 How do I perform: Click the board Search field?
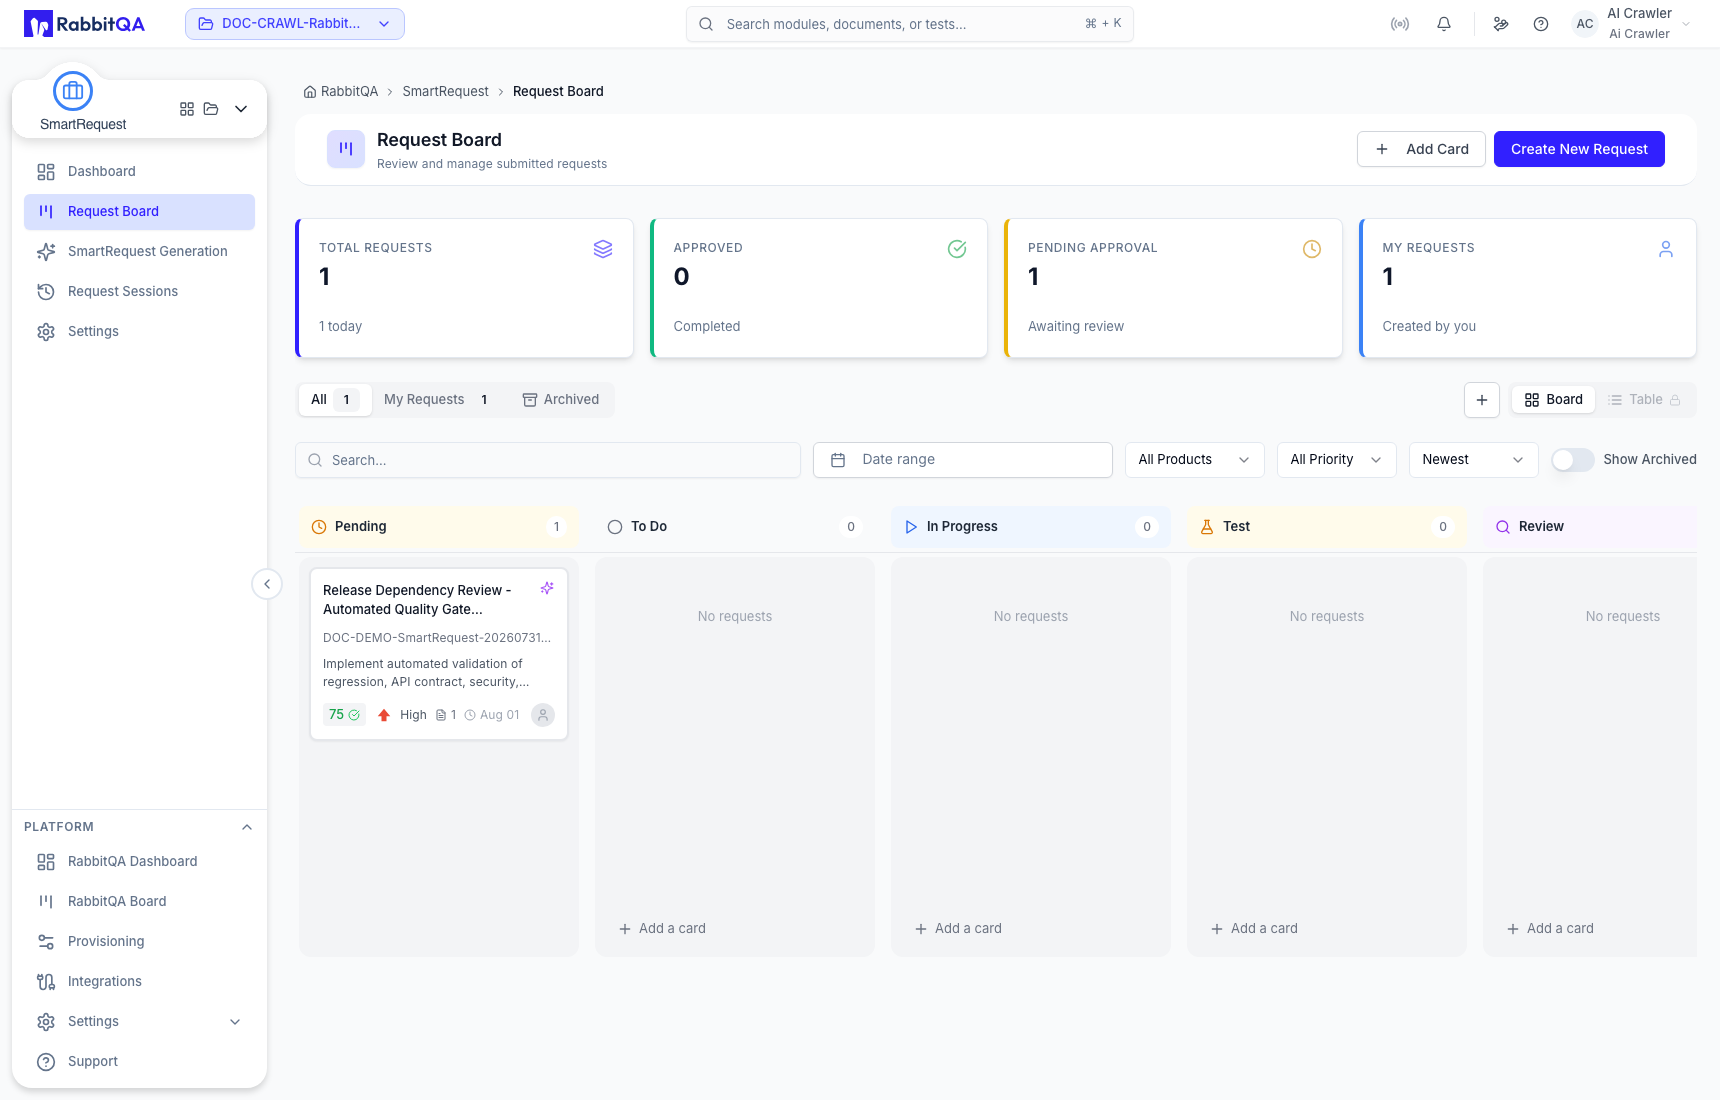pos(548,460)
